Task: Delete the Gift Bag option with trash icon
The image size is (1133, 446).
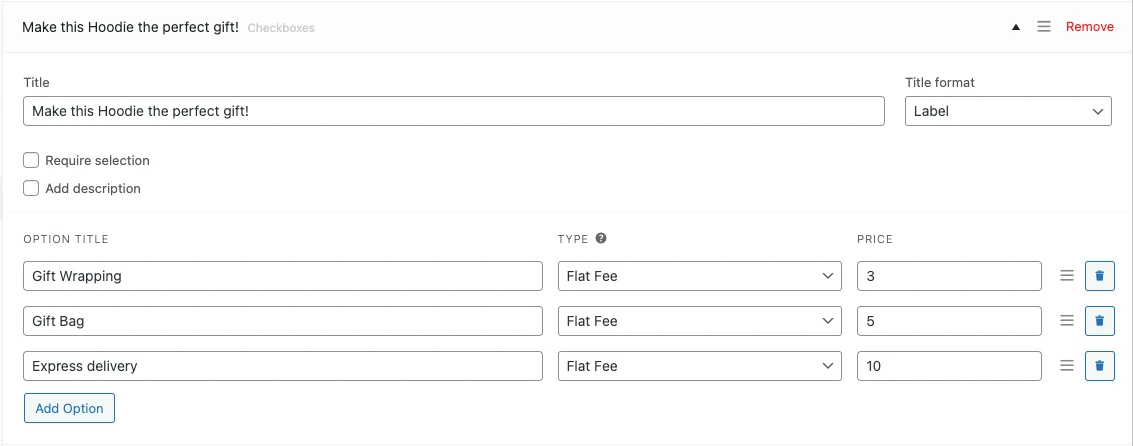Action: pos(1099,321)
